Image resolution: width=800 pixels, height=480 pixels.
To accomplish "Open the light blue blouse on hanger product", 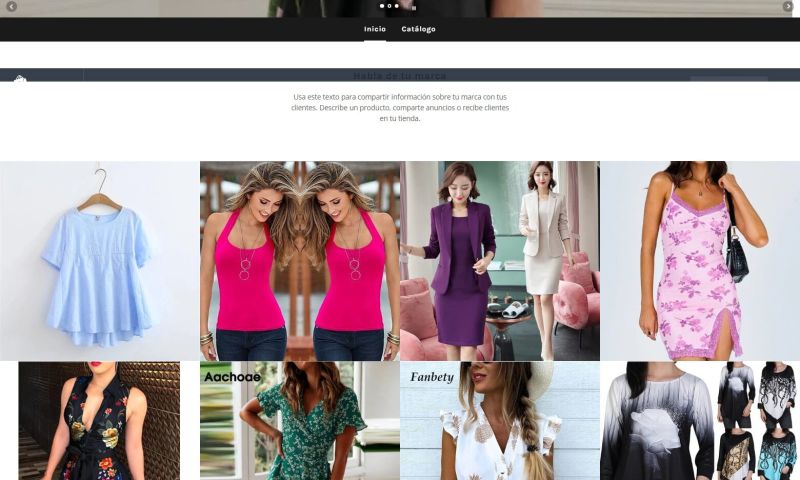I will tap(99, 261).
